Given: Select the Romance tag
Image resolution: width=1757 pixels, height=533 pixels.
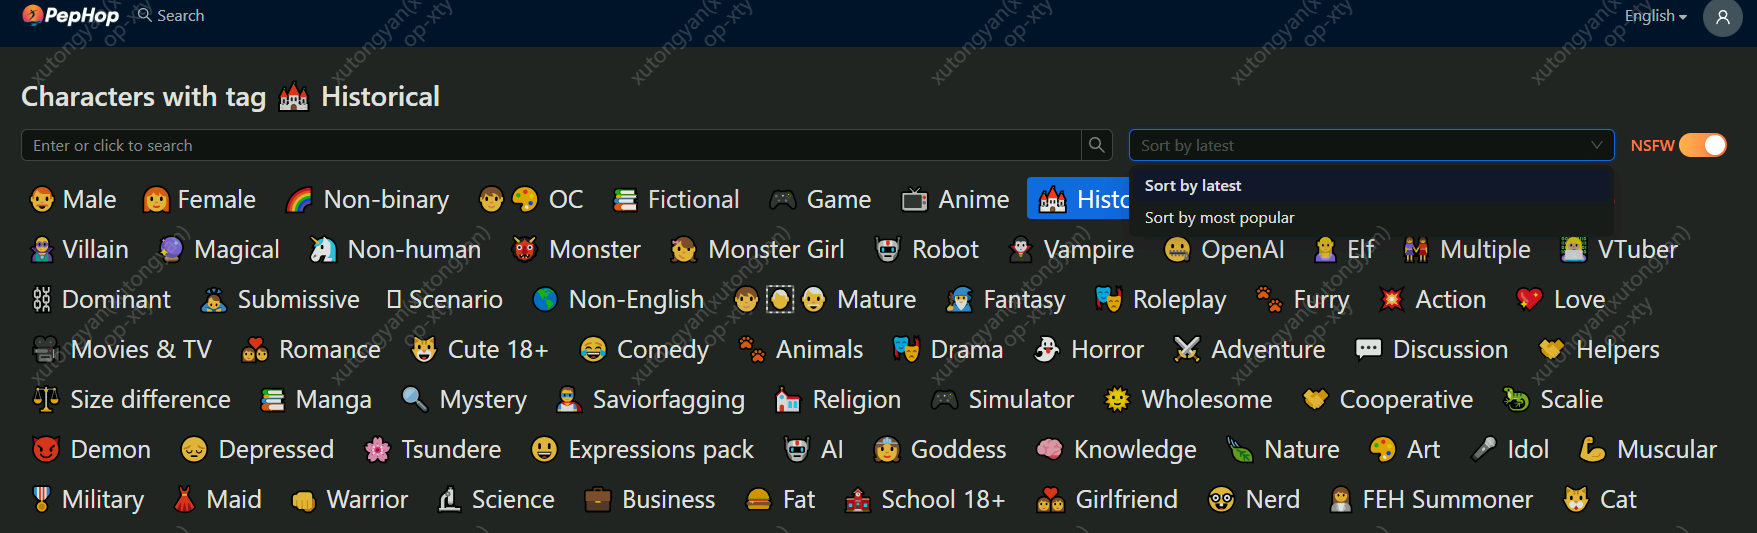Looking at the screenshot, I should click(x=311, y=349).
